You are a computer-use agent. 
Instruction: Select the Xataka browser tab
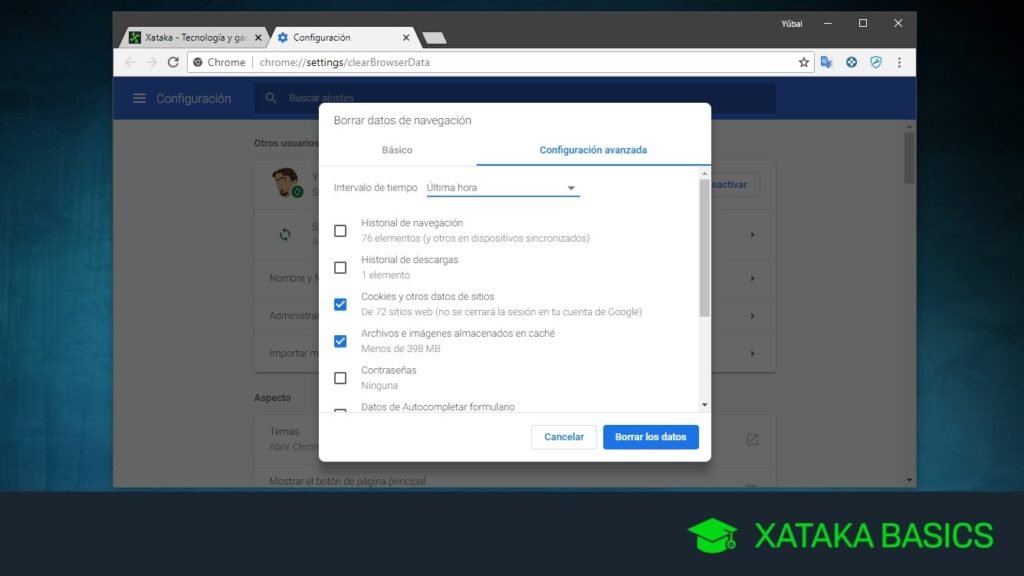click(192, 36)
